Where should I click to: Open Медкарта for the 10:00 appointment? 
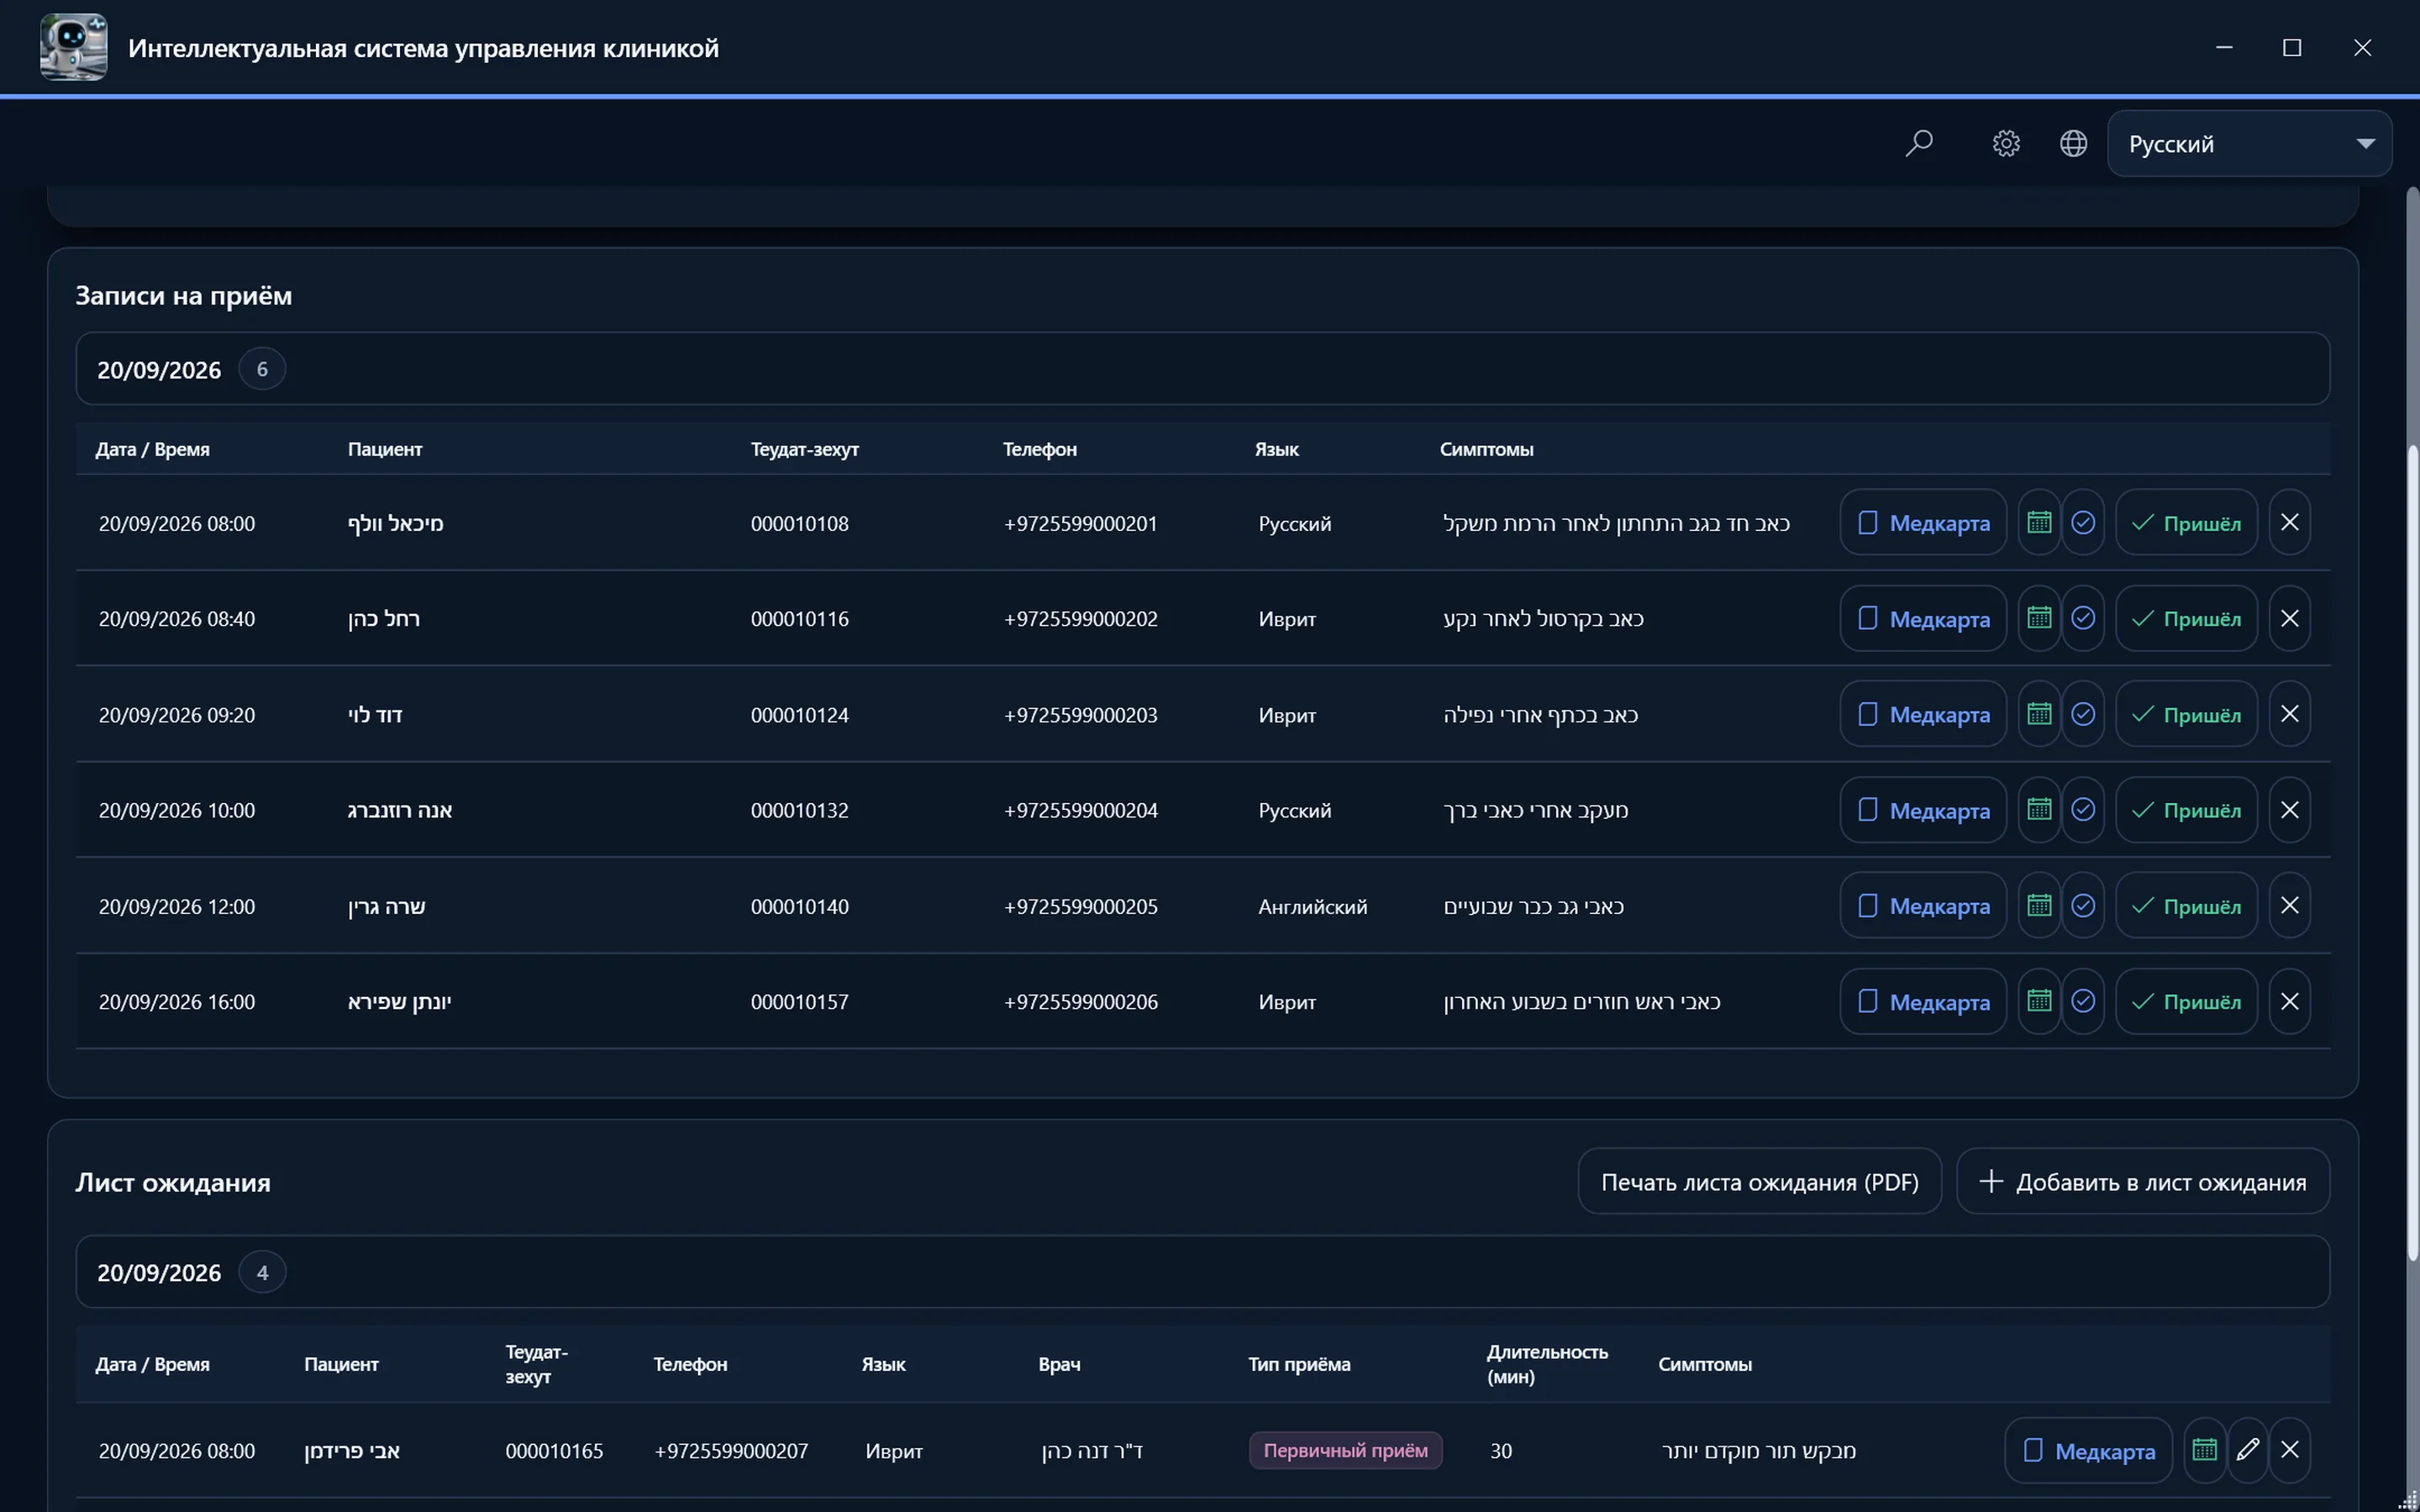pos(1923,810)
